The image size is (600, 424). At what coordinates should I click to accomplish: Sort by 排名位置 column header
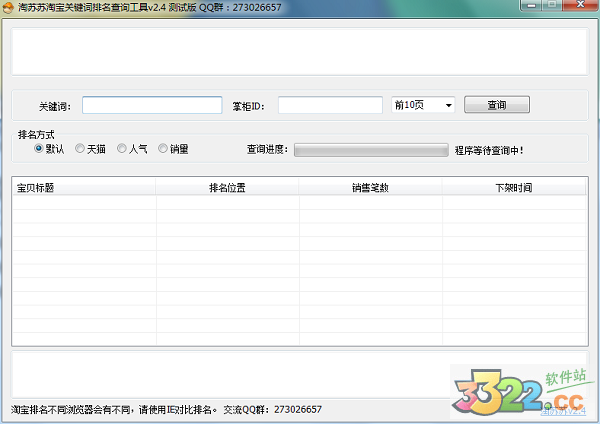227,188
